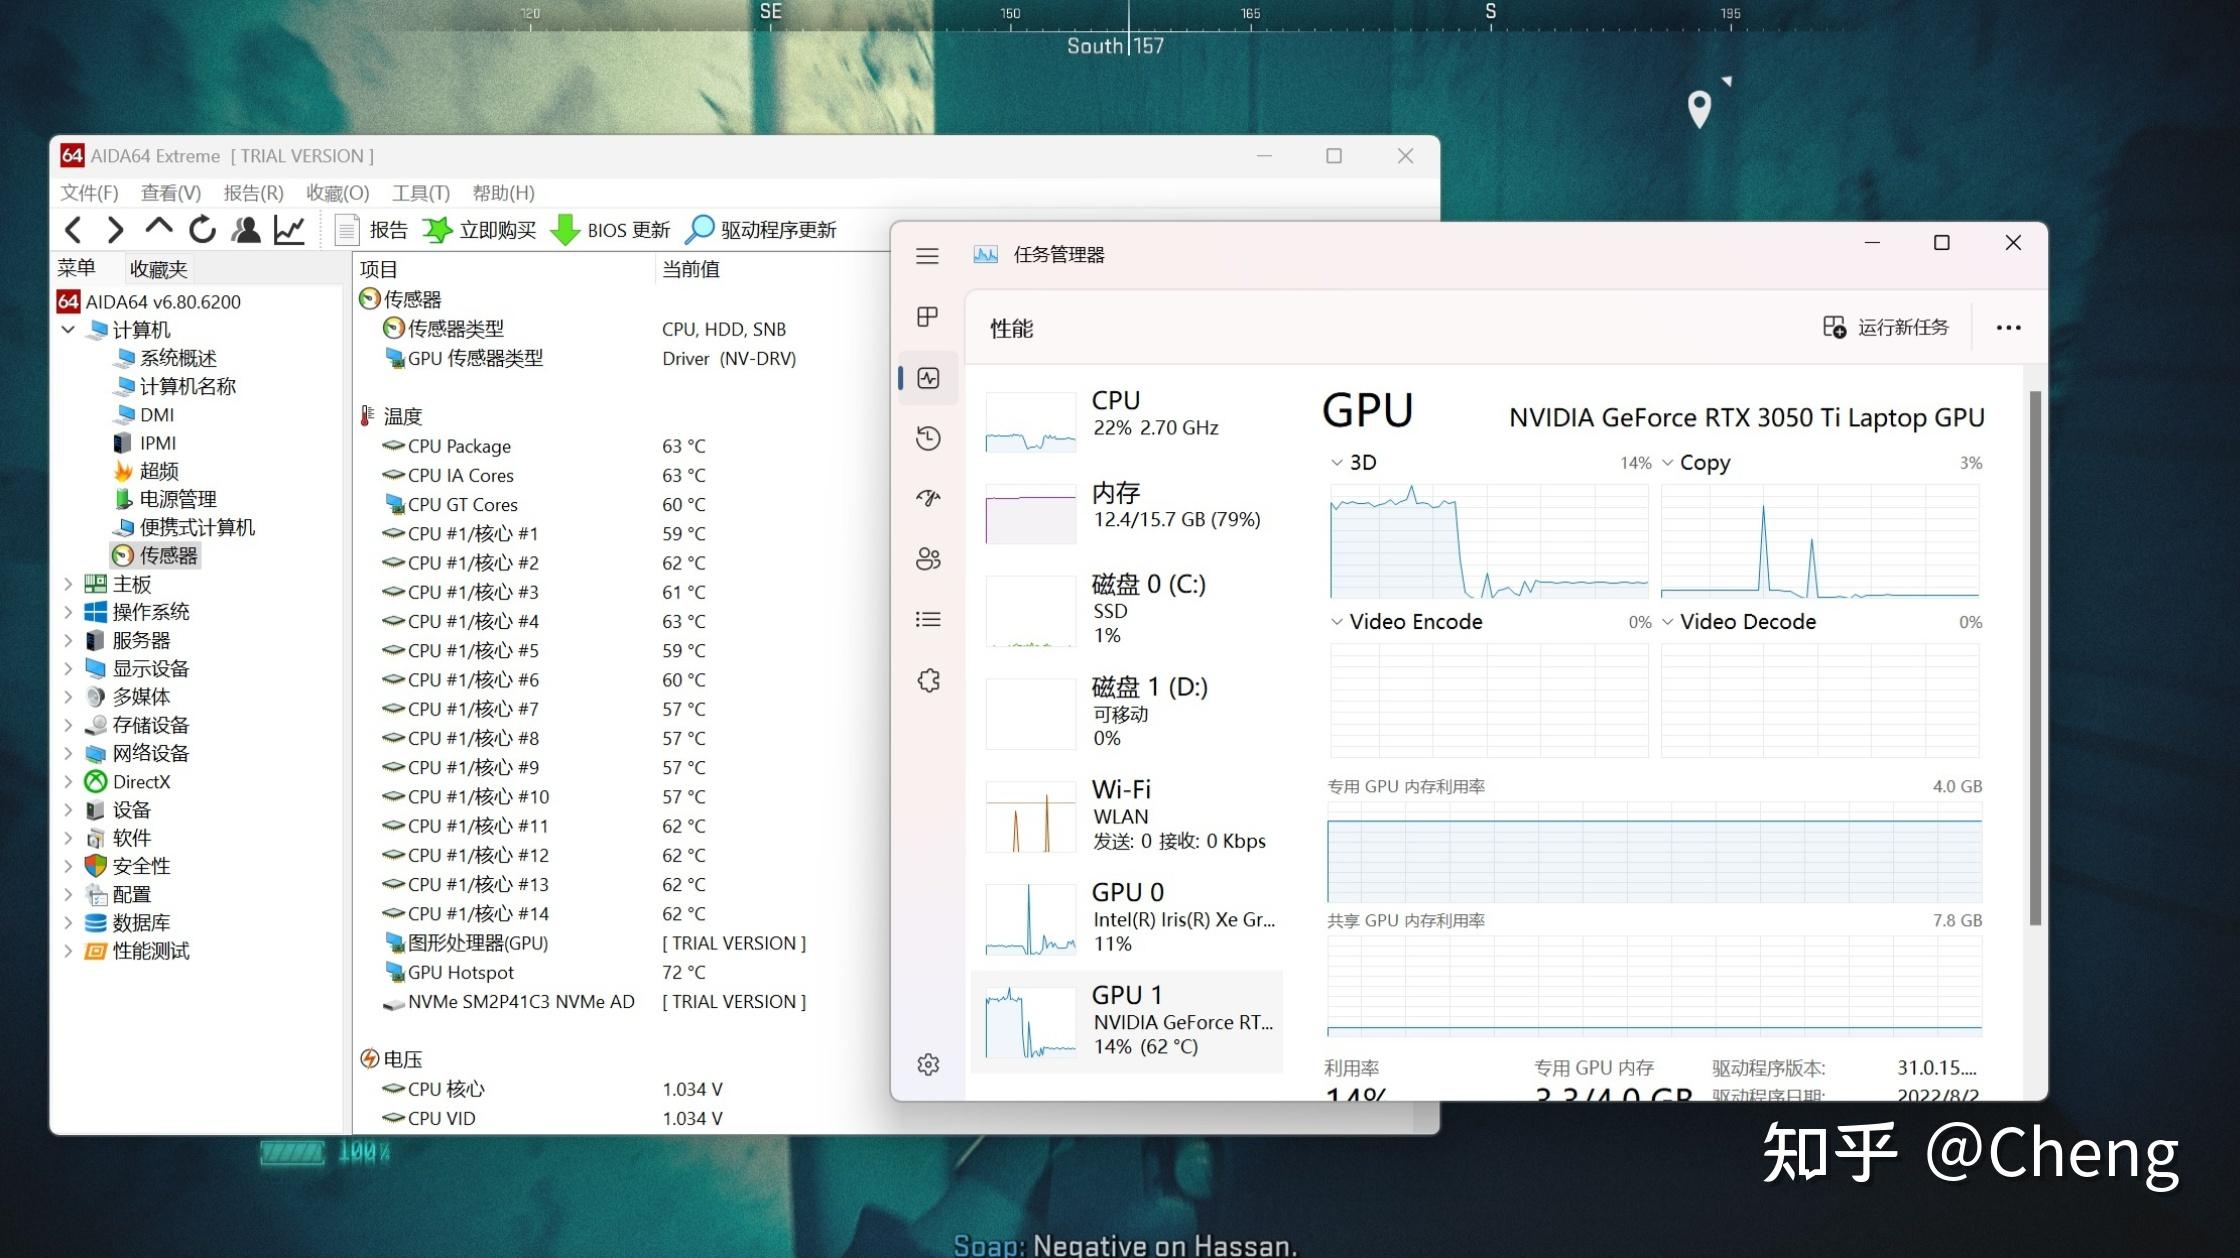Open AIDA64 user/contacts toolbar icon
The height and width of the screenshot is (1258, 2240).
[x=246, y=230]
